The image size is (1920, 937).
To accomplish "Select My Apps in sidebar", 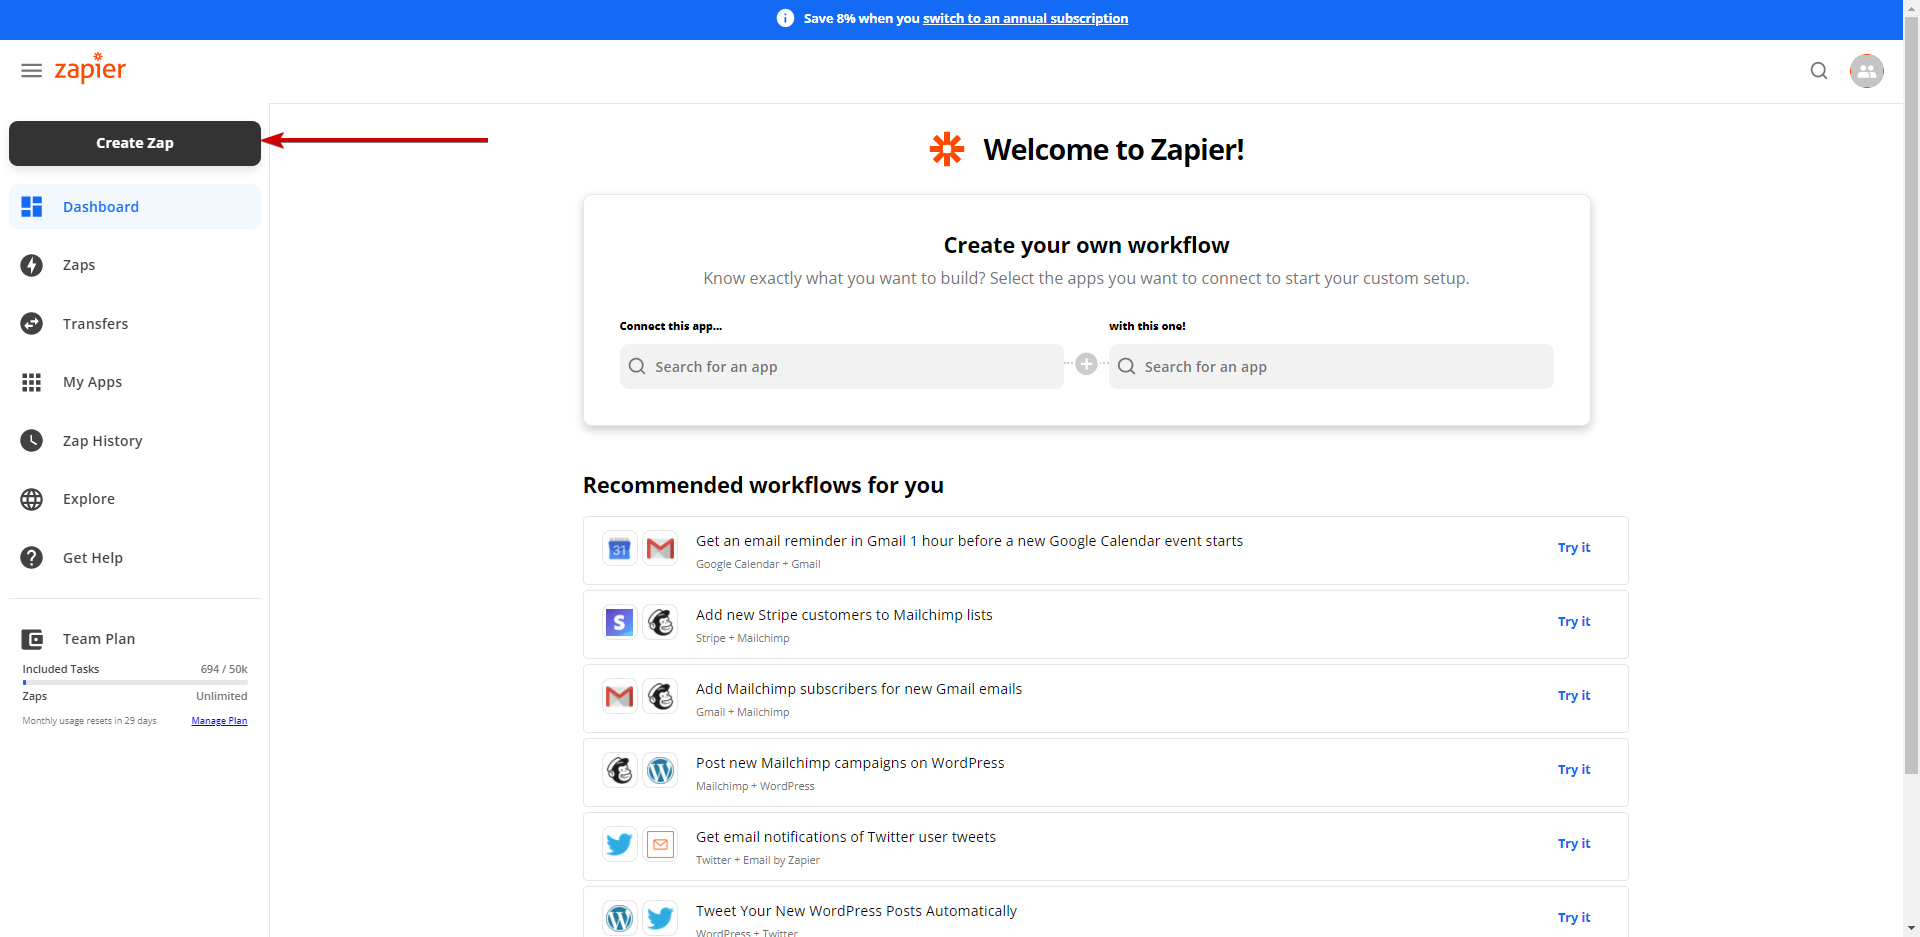I will [135, 382].
